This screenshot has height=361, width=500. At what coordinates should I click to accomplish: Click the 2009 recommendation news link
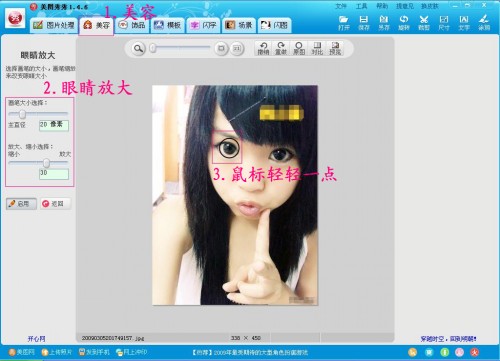tap(250, 352)
